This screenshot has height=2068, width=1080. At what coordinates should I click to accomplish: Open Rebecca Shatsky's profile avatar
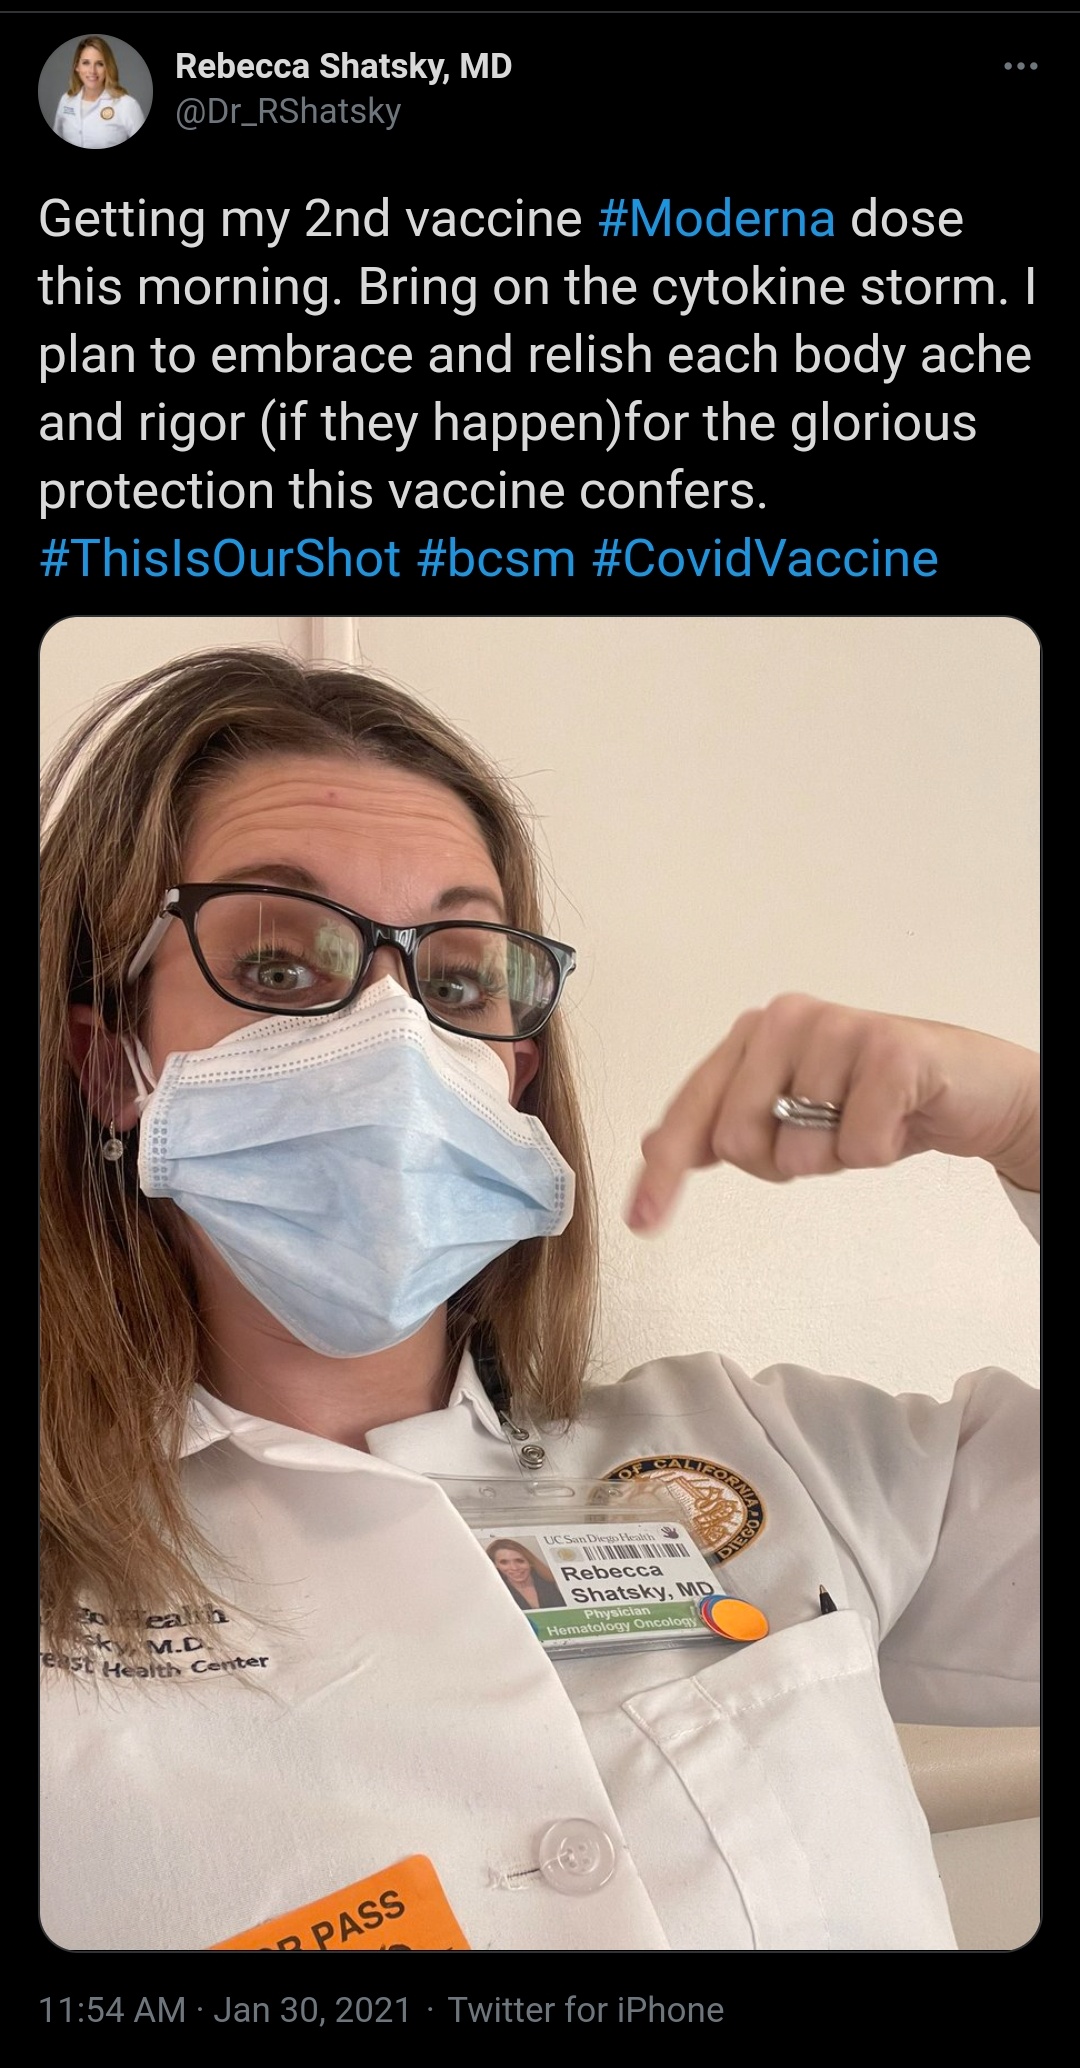(x=95, y=92)
